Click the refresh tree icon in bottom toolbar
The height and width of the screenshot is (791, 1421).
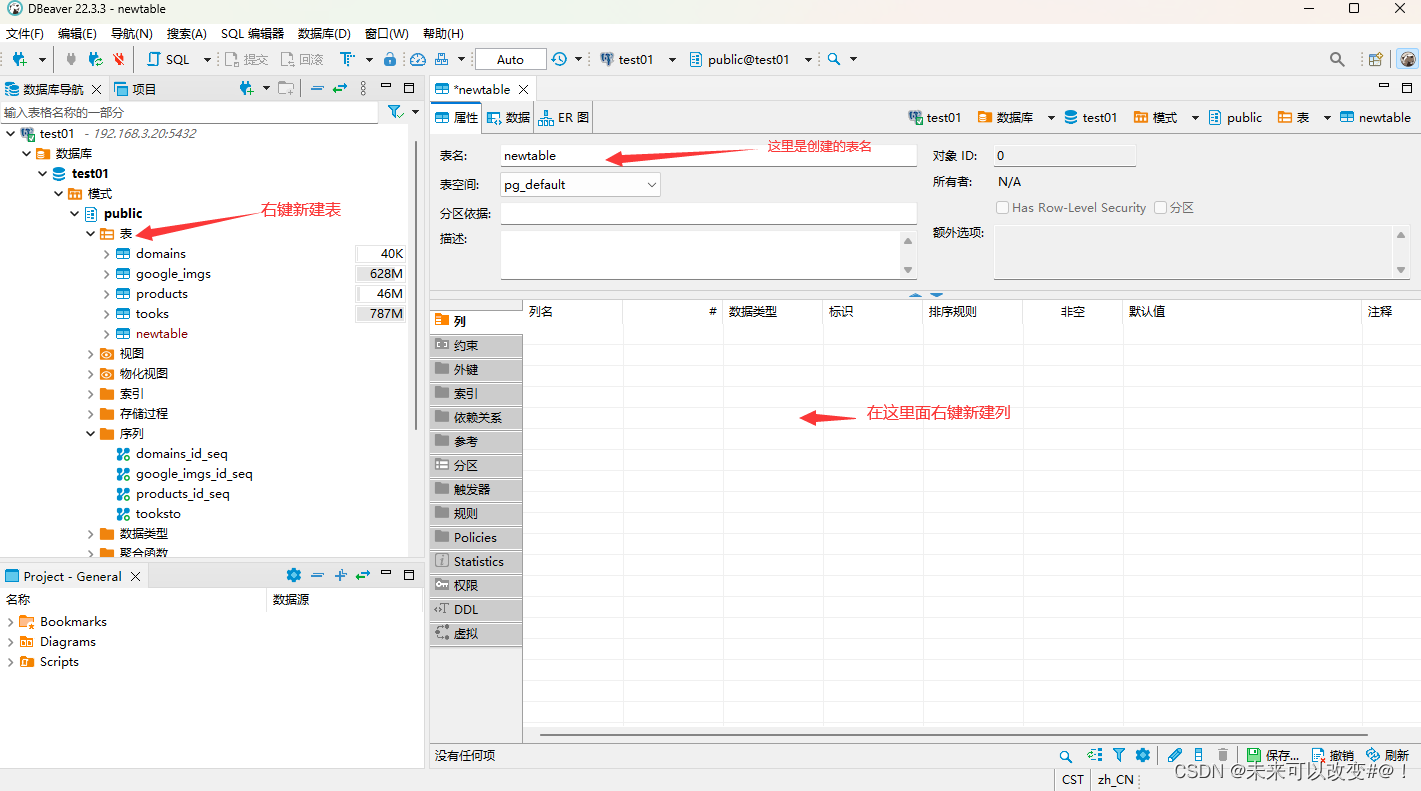[x=1095, y=755]
